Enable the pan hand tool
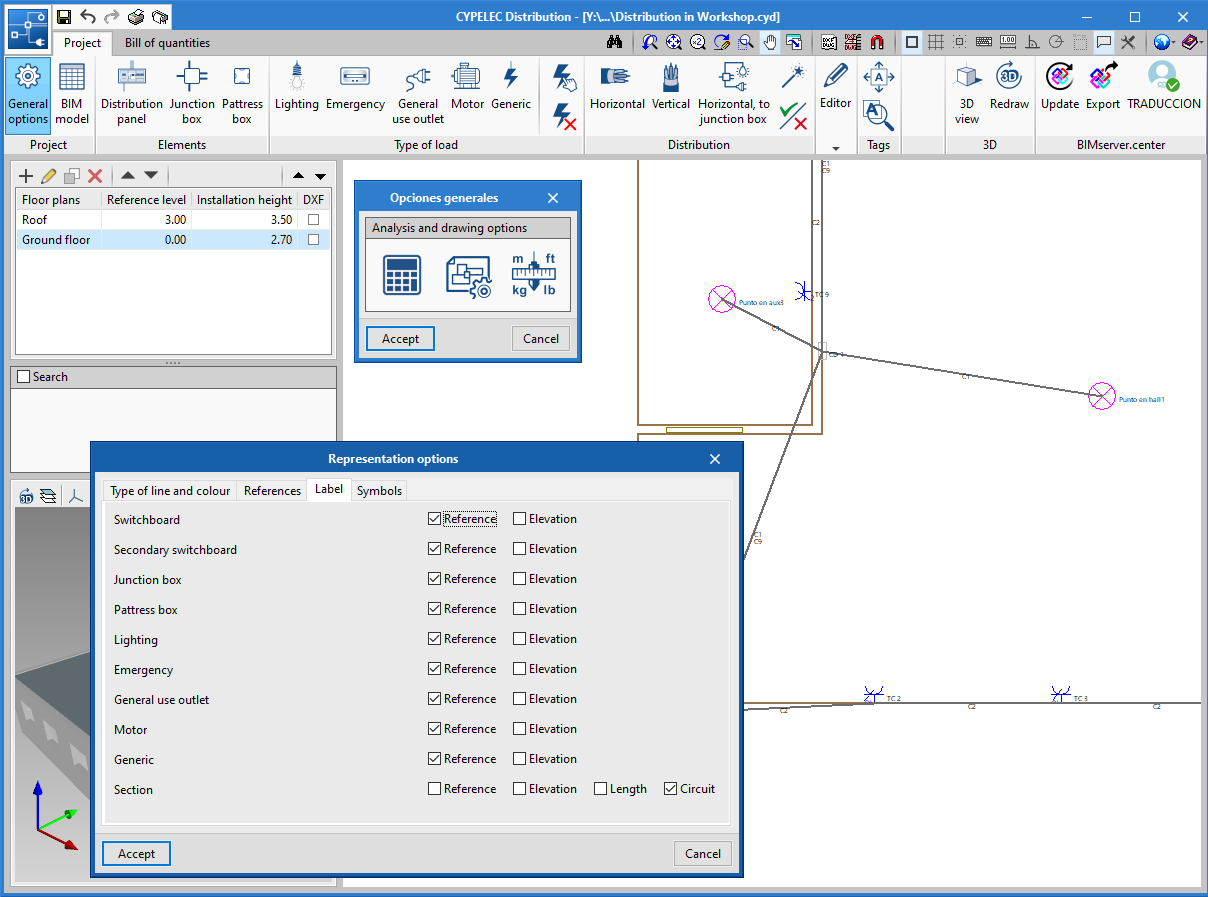The height and width of the screenshot is (897, 1208). (x=770, y=42)
